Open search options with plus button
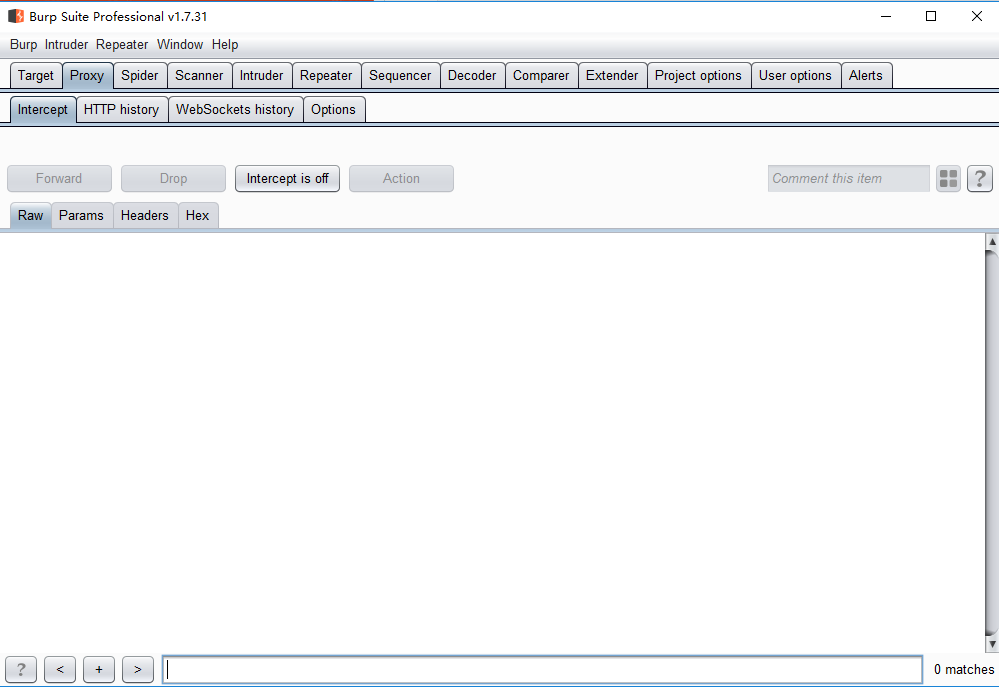This screenshot has height=687, width=999. point(99,669)
